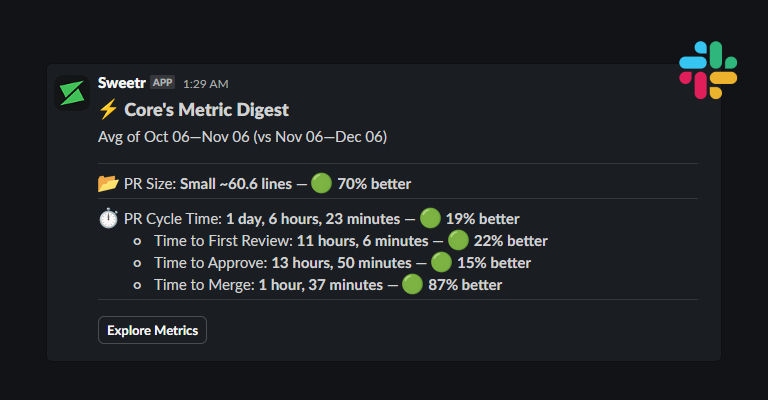This screenshot has height=400, width=768.
Task: Click the green circle next to 70% better
Action: [x=321, y=184]
